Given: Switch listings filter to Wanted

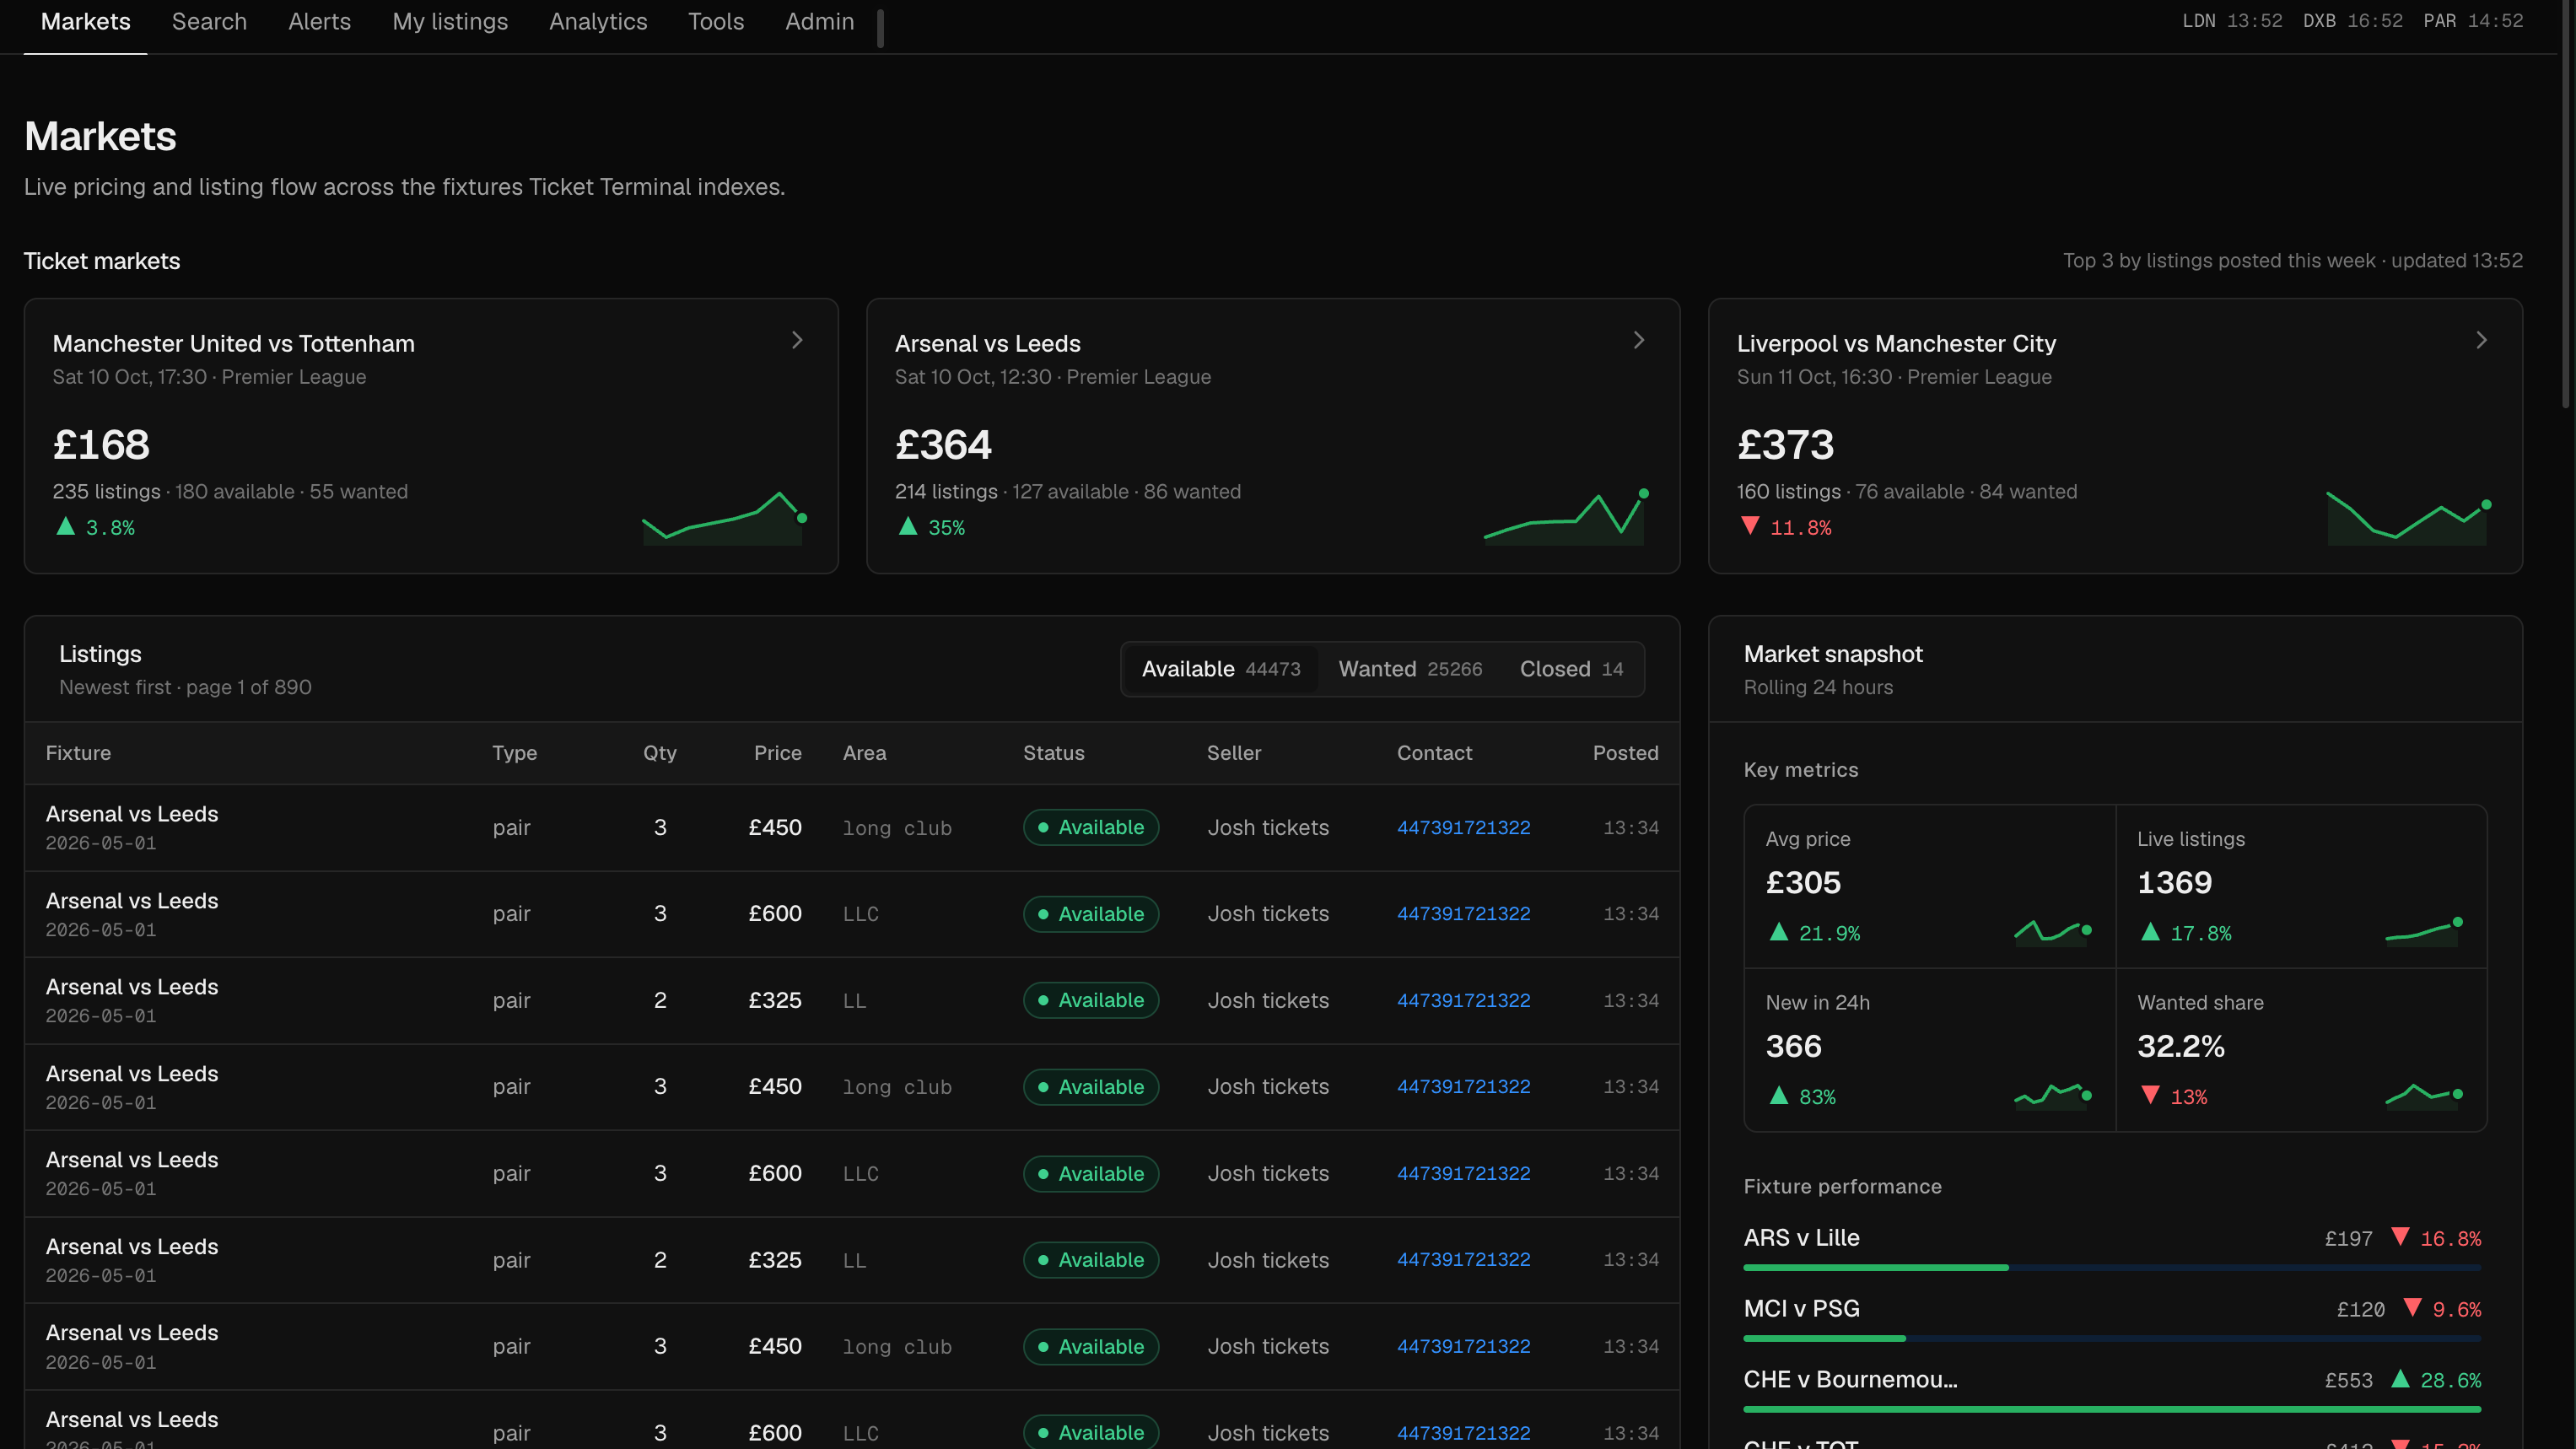Looking at the screenshot, I should 1410,669.
